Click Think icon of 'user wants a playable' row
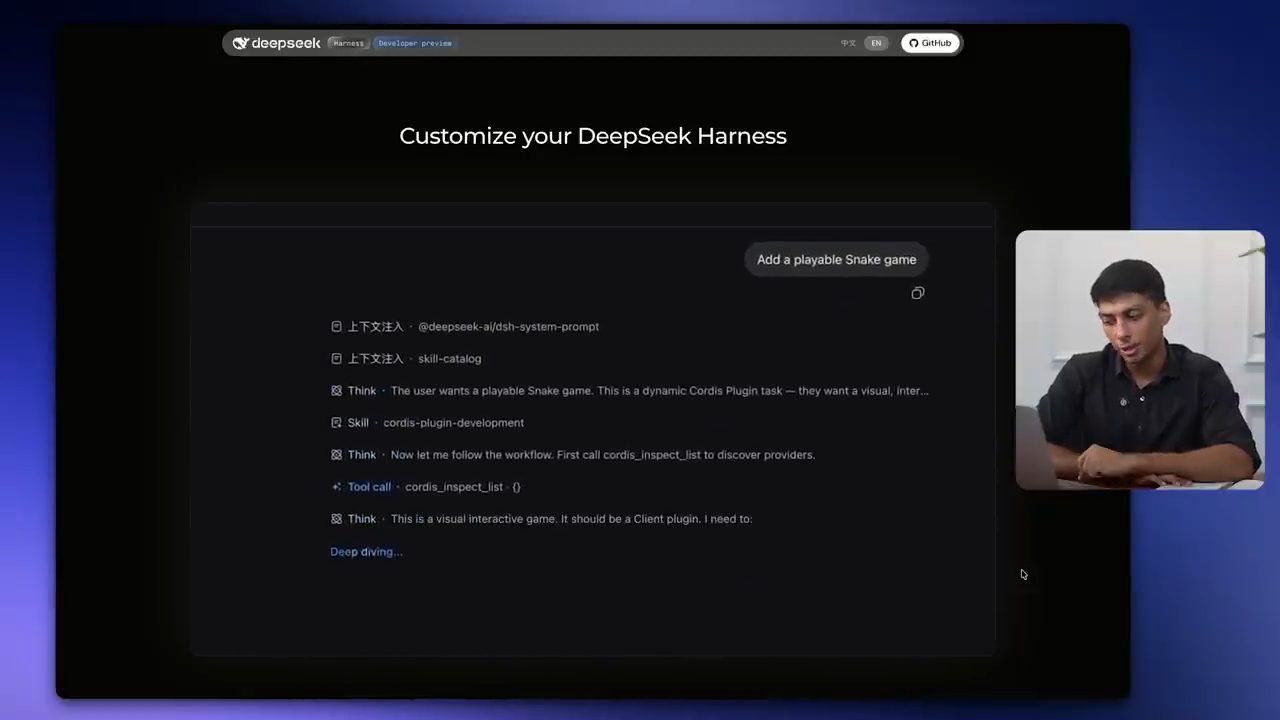 point(336,391)
